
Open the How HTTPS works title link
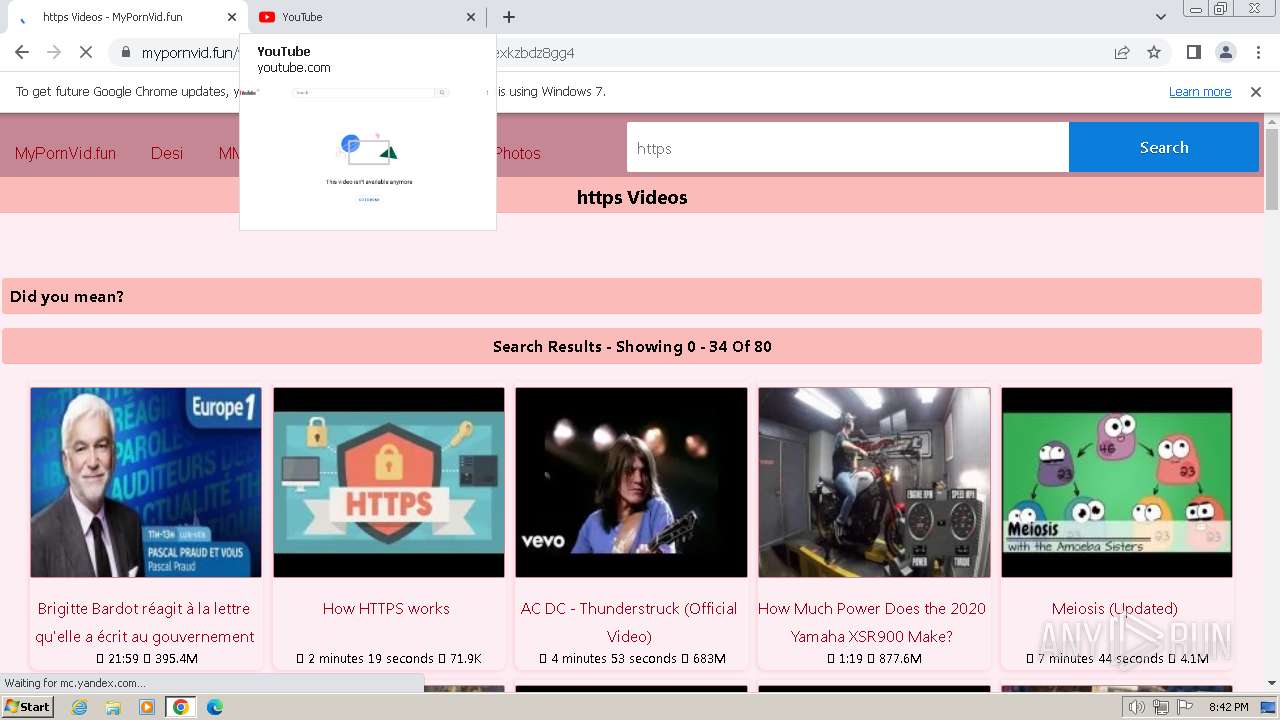(x=386, y=608)
